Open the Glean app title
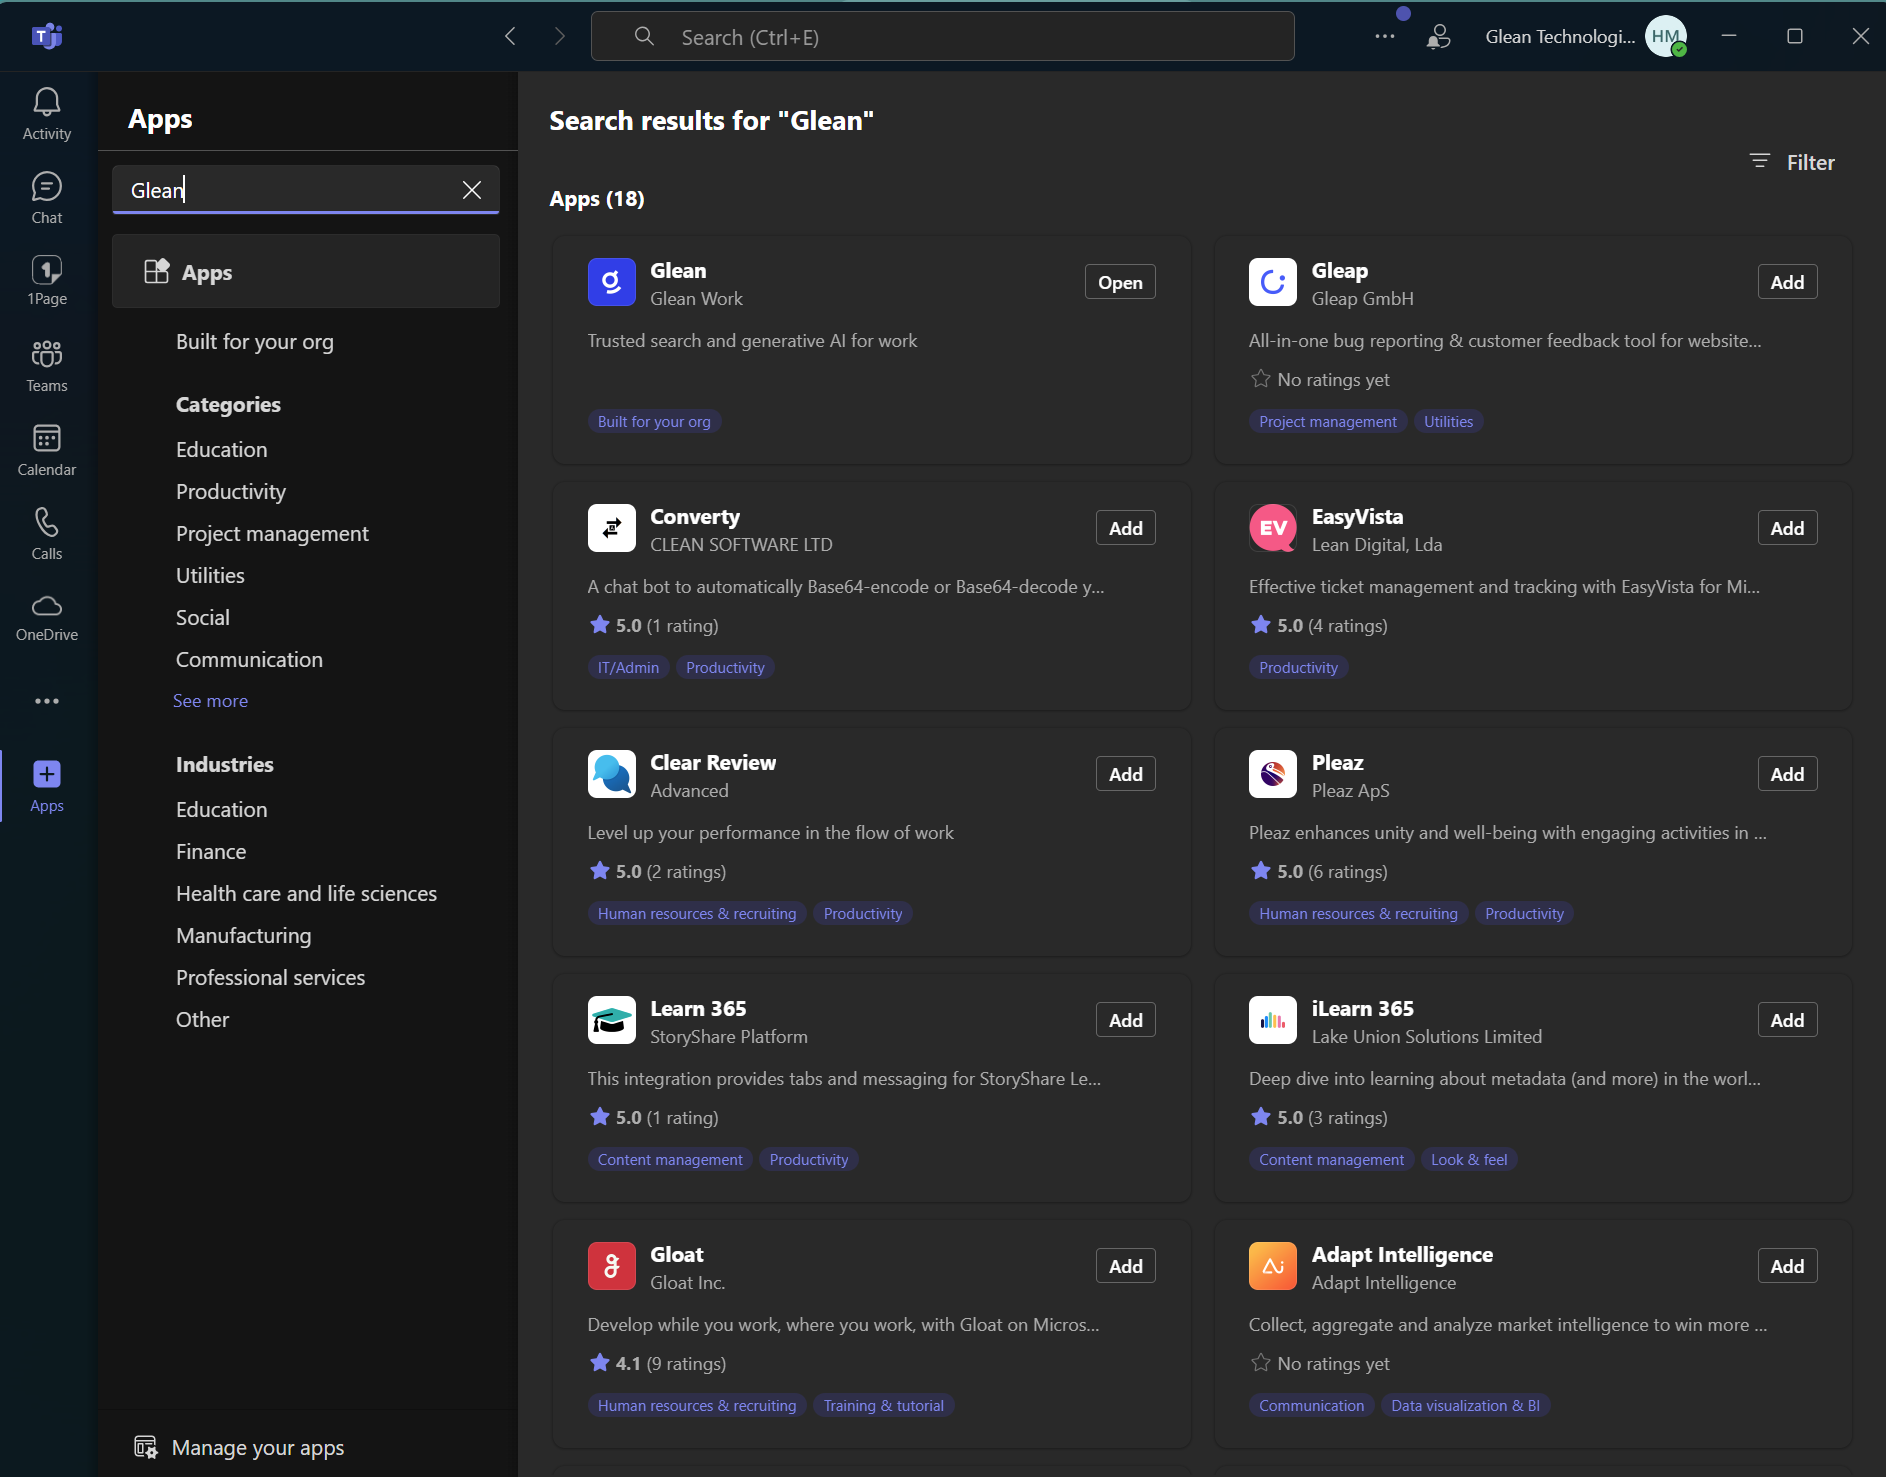1886x1477 pixels. point(678,271)
